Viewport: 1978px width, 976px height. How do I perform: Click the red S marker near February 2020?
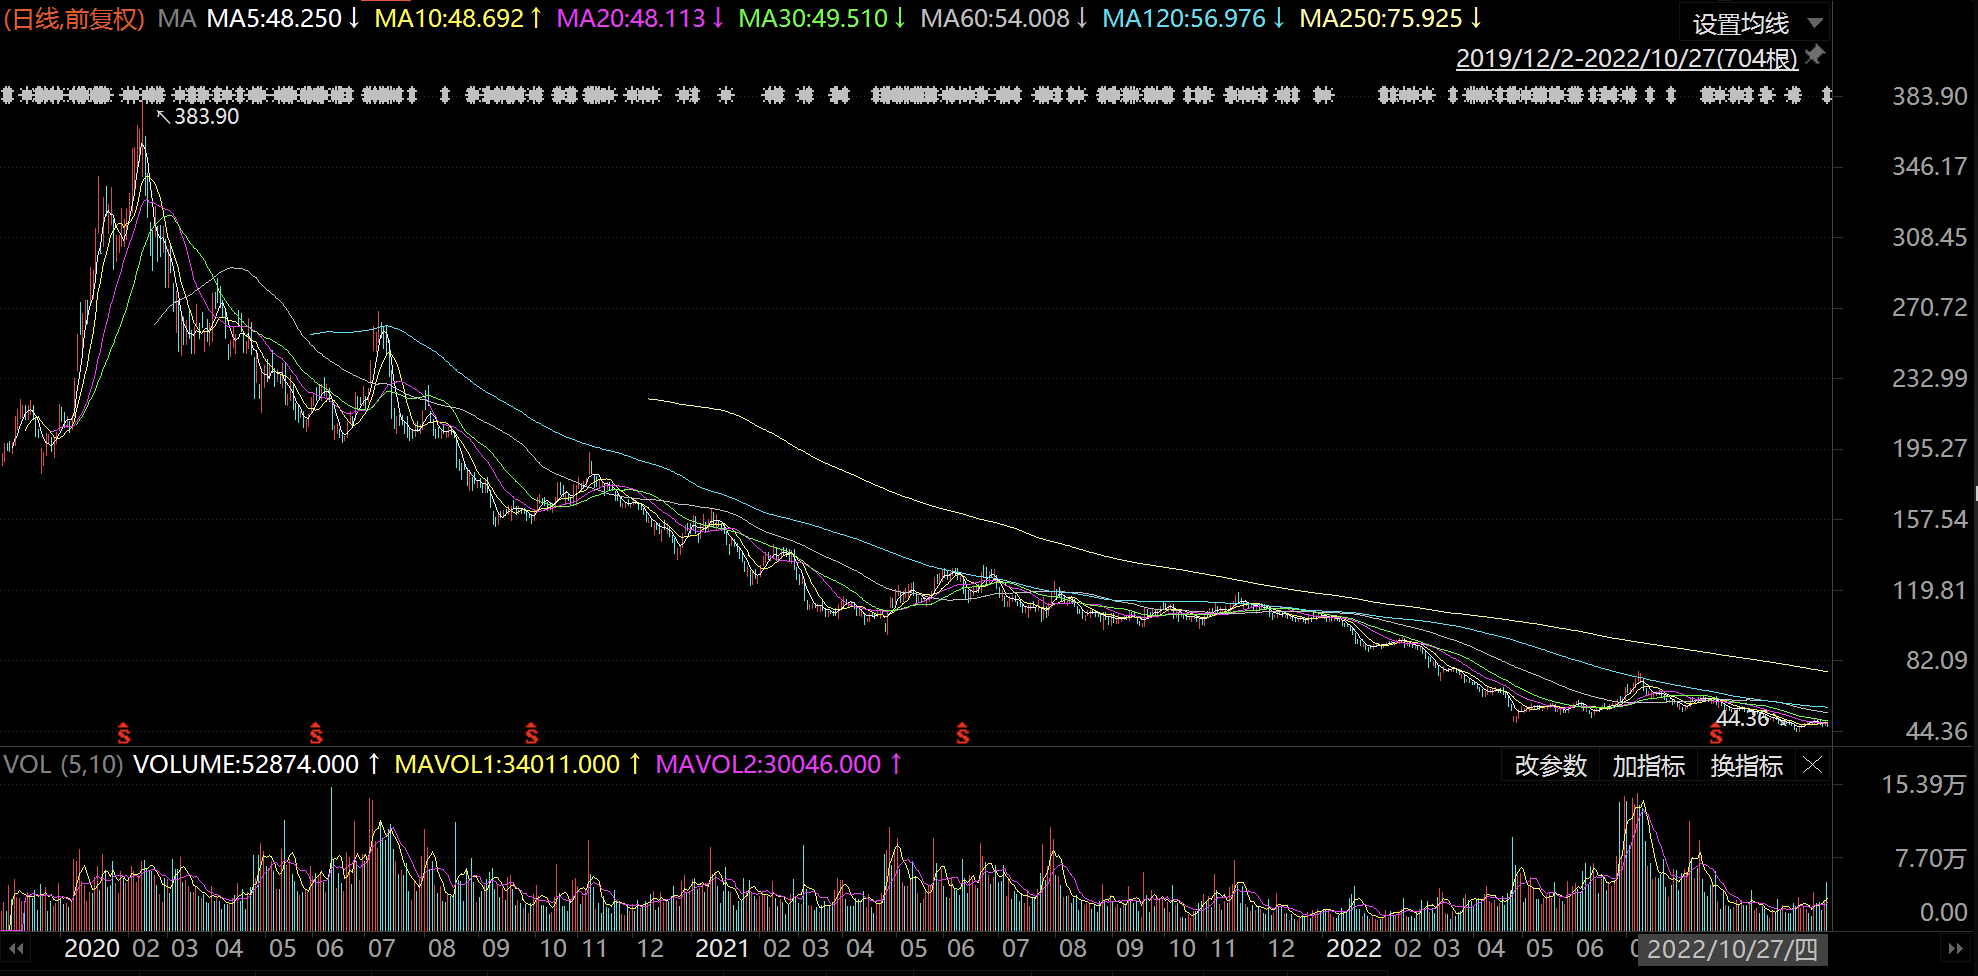point(124,734)
